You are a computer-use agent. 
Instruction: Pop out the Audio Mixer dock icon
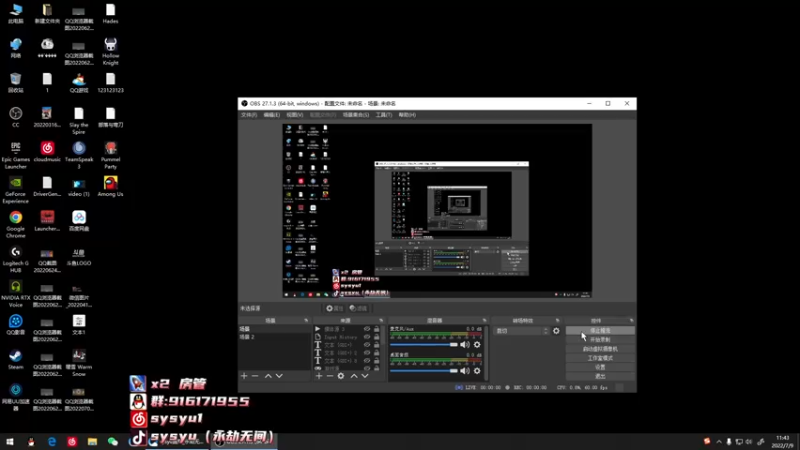point(485,320)
